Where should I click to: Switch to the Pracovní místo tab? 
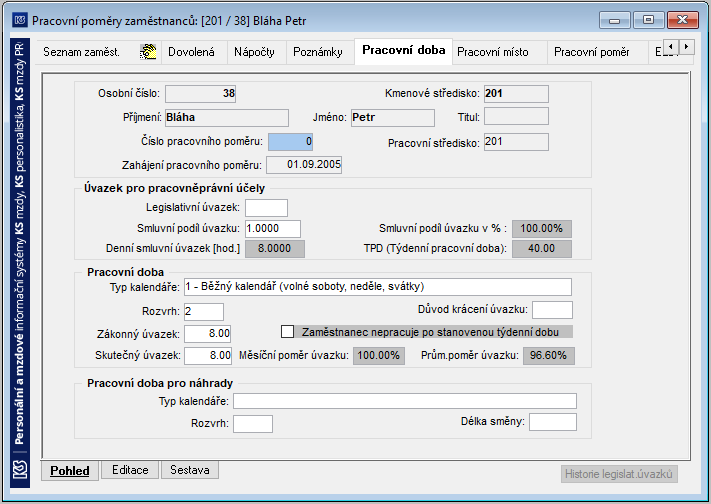[x=493, y=52]
